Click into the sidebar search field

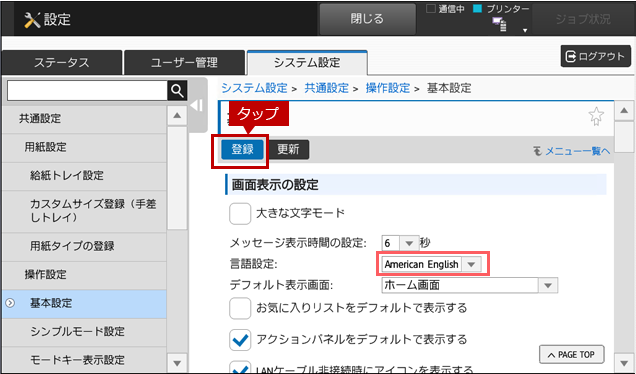pos(87,90)
